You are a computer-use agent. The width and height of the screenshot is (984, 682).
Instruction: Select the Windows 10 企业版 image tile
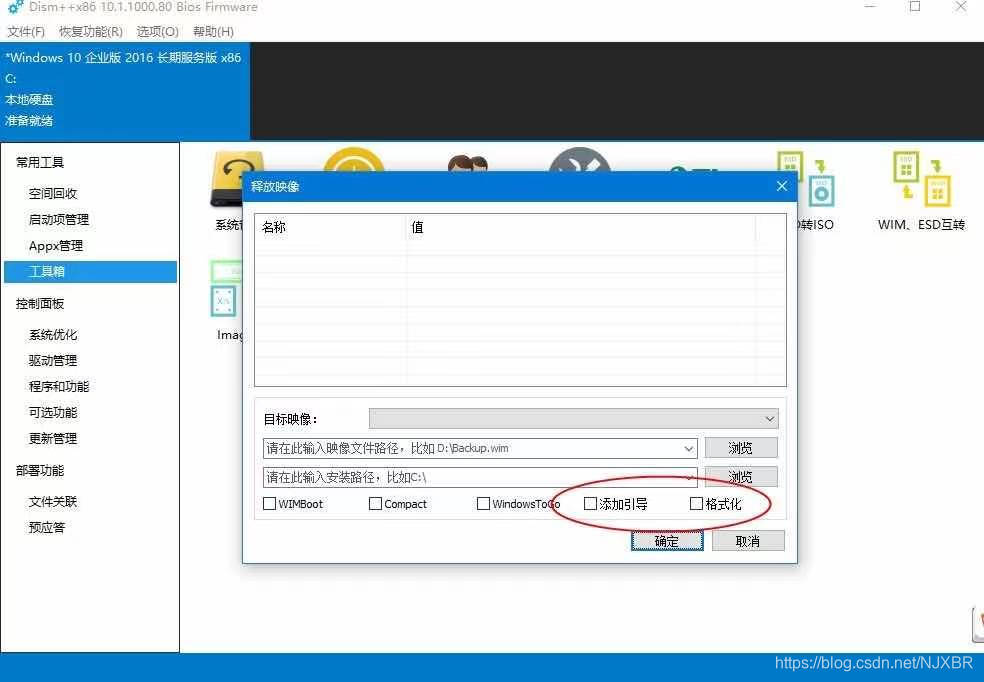(x=125, y=91)
